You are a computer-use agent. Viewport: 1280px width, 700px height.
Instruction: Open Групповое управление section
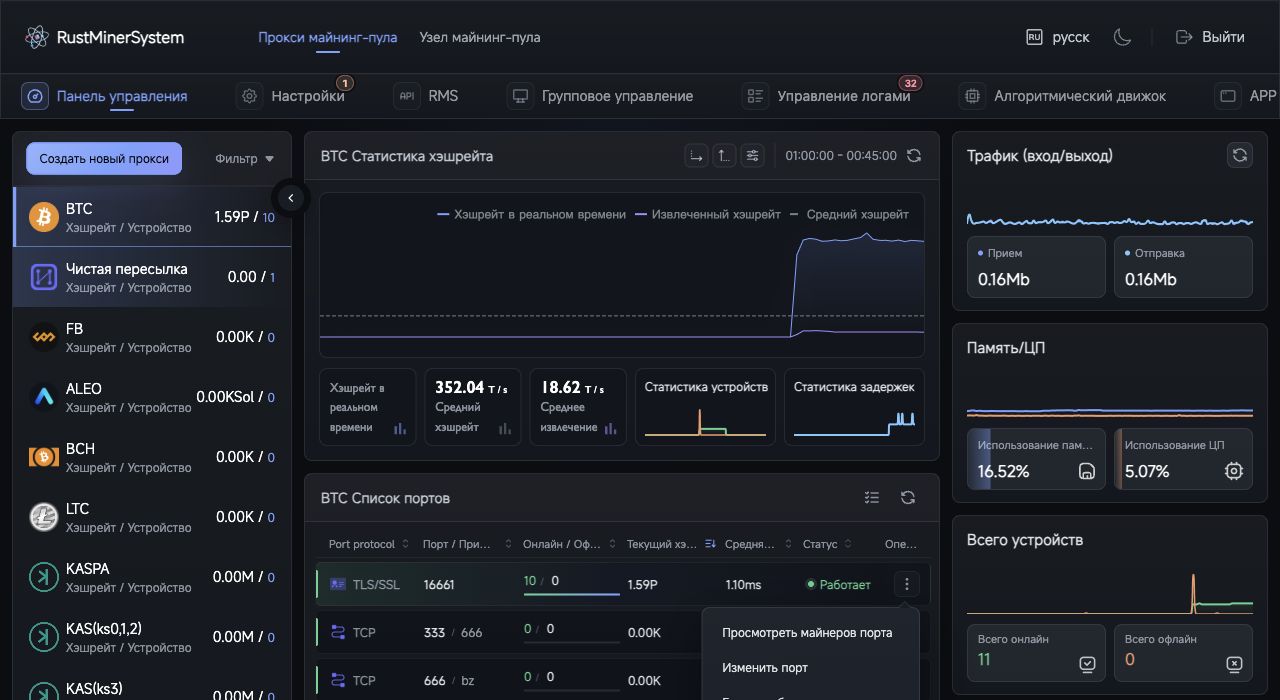600,96
